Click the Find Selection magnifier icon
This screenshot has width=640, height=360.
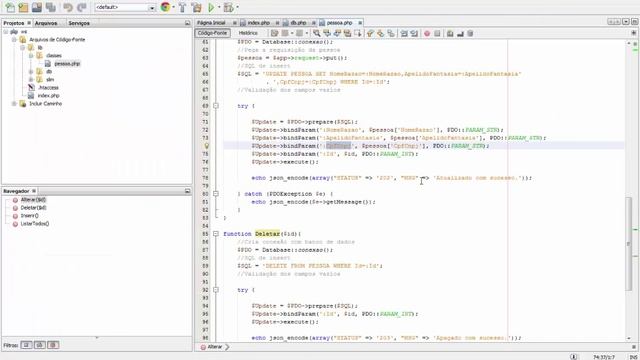pyautogui.click(x=316, y=33)
